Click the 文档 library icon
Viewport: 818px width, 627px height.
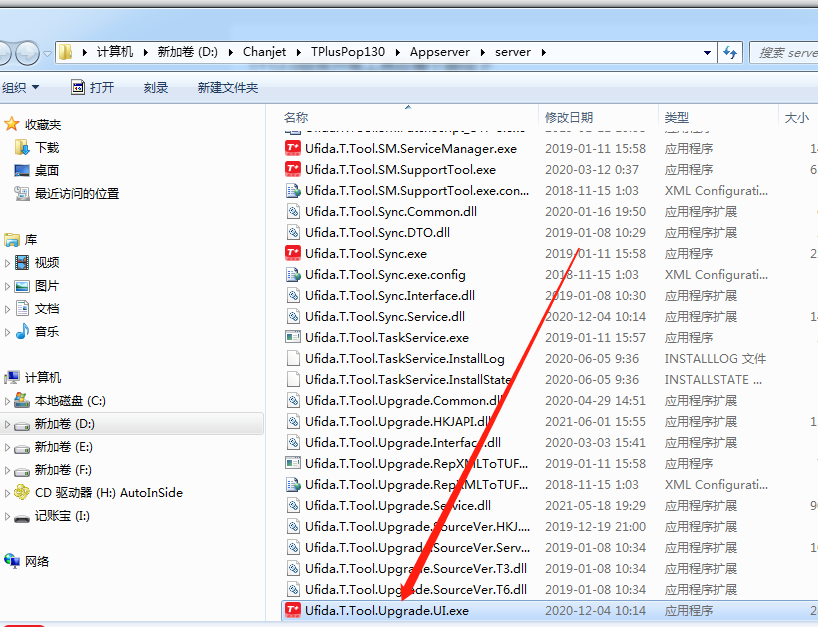pos(22,308)
